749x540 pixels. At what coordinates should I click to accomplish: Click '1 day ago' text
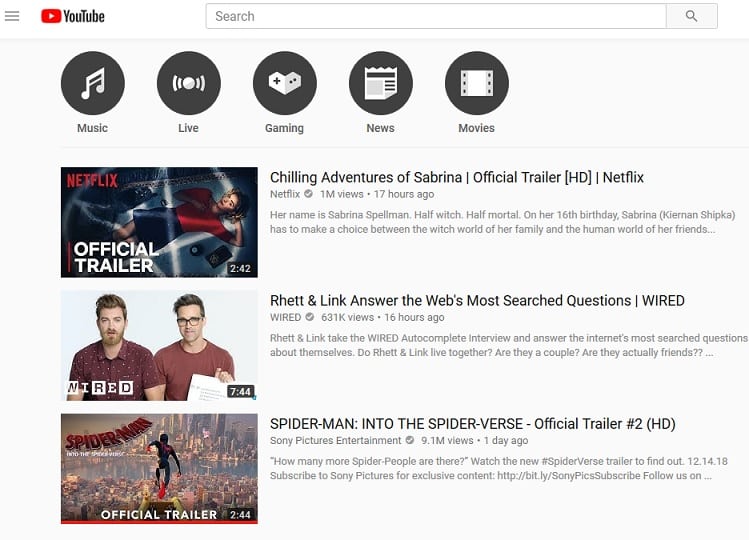[506, 441]
